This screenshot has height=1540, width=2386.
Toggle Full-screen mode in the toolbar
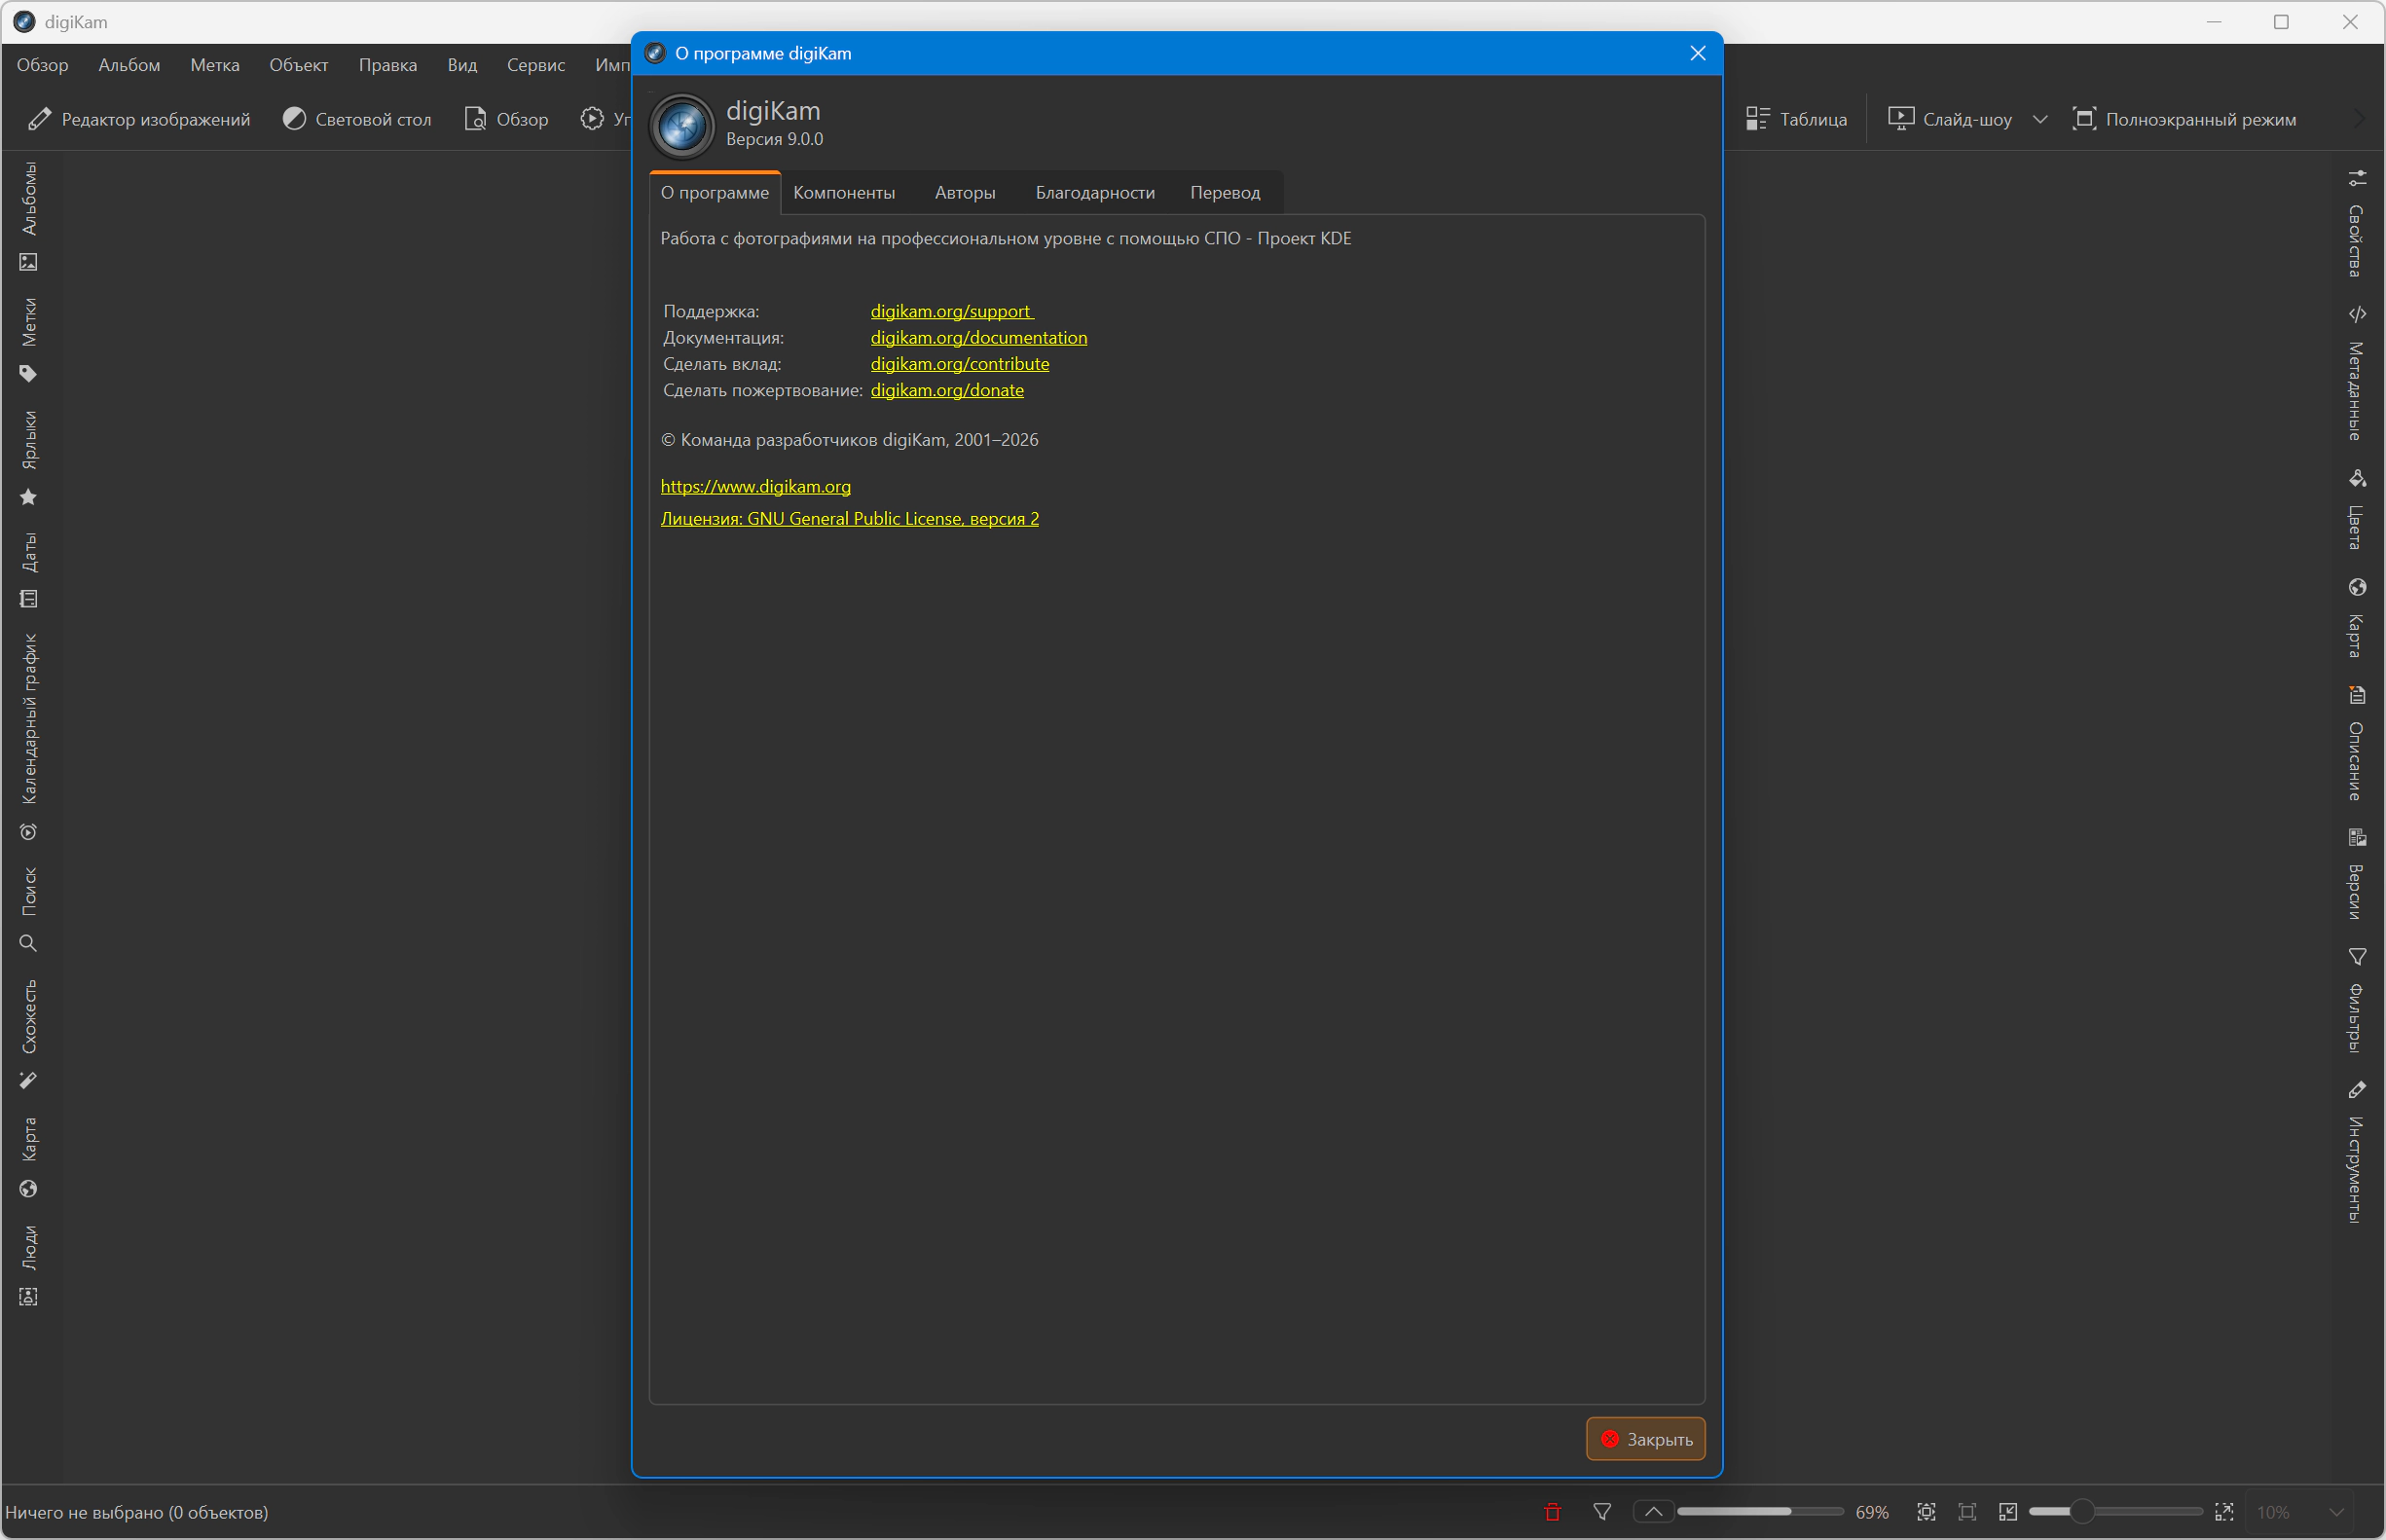(x=2185, y=119)
